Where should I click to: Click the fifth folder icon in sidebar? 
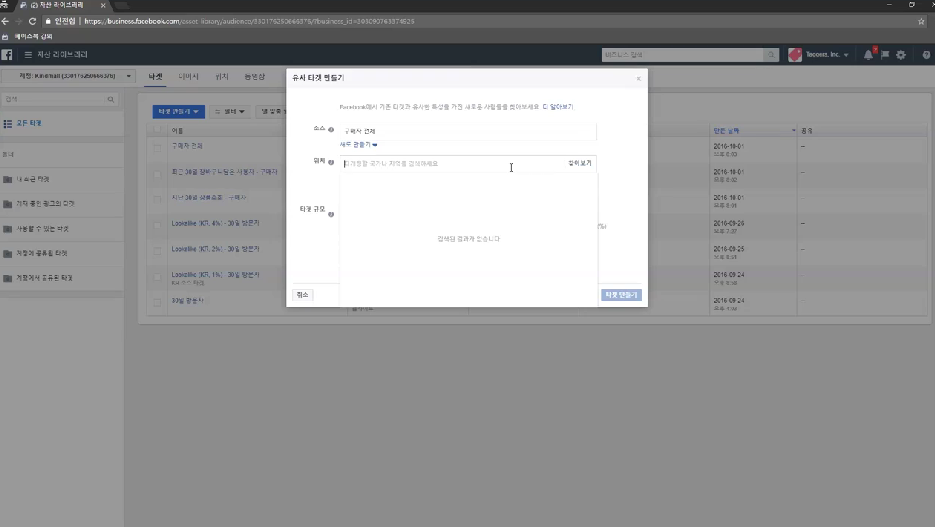pyautogui.click(x=8, y=278)
